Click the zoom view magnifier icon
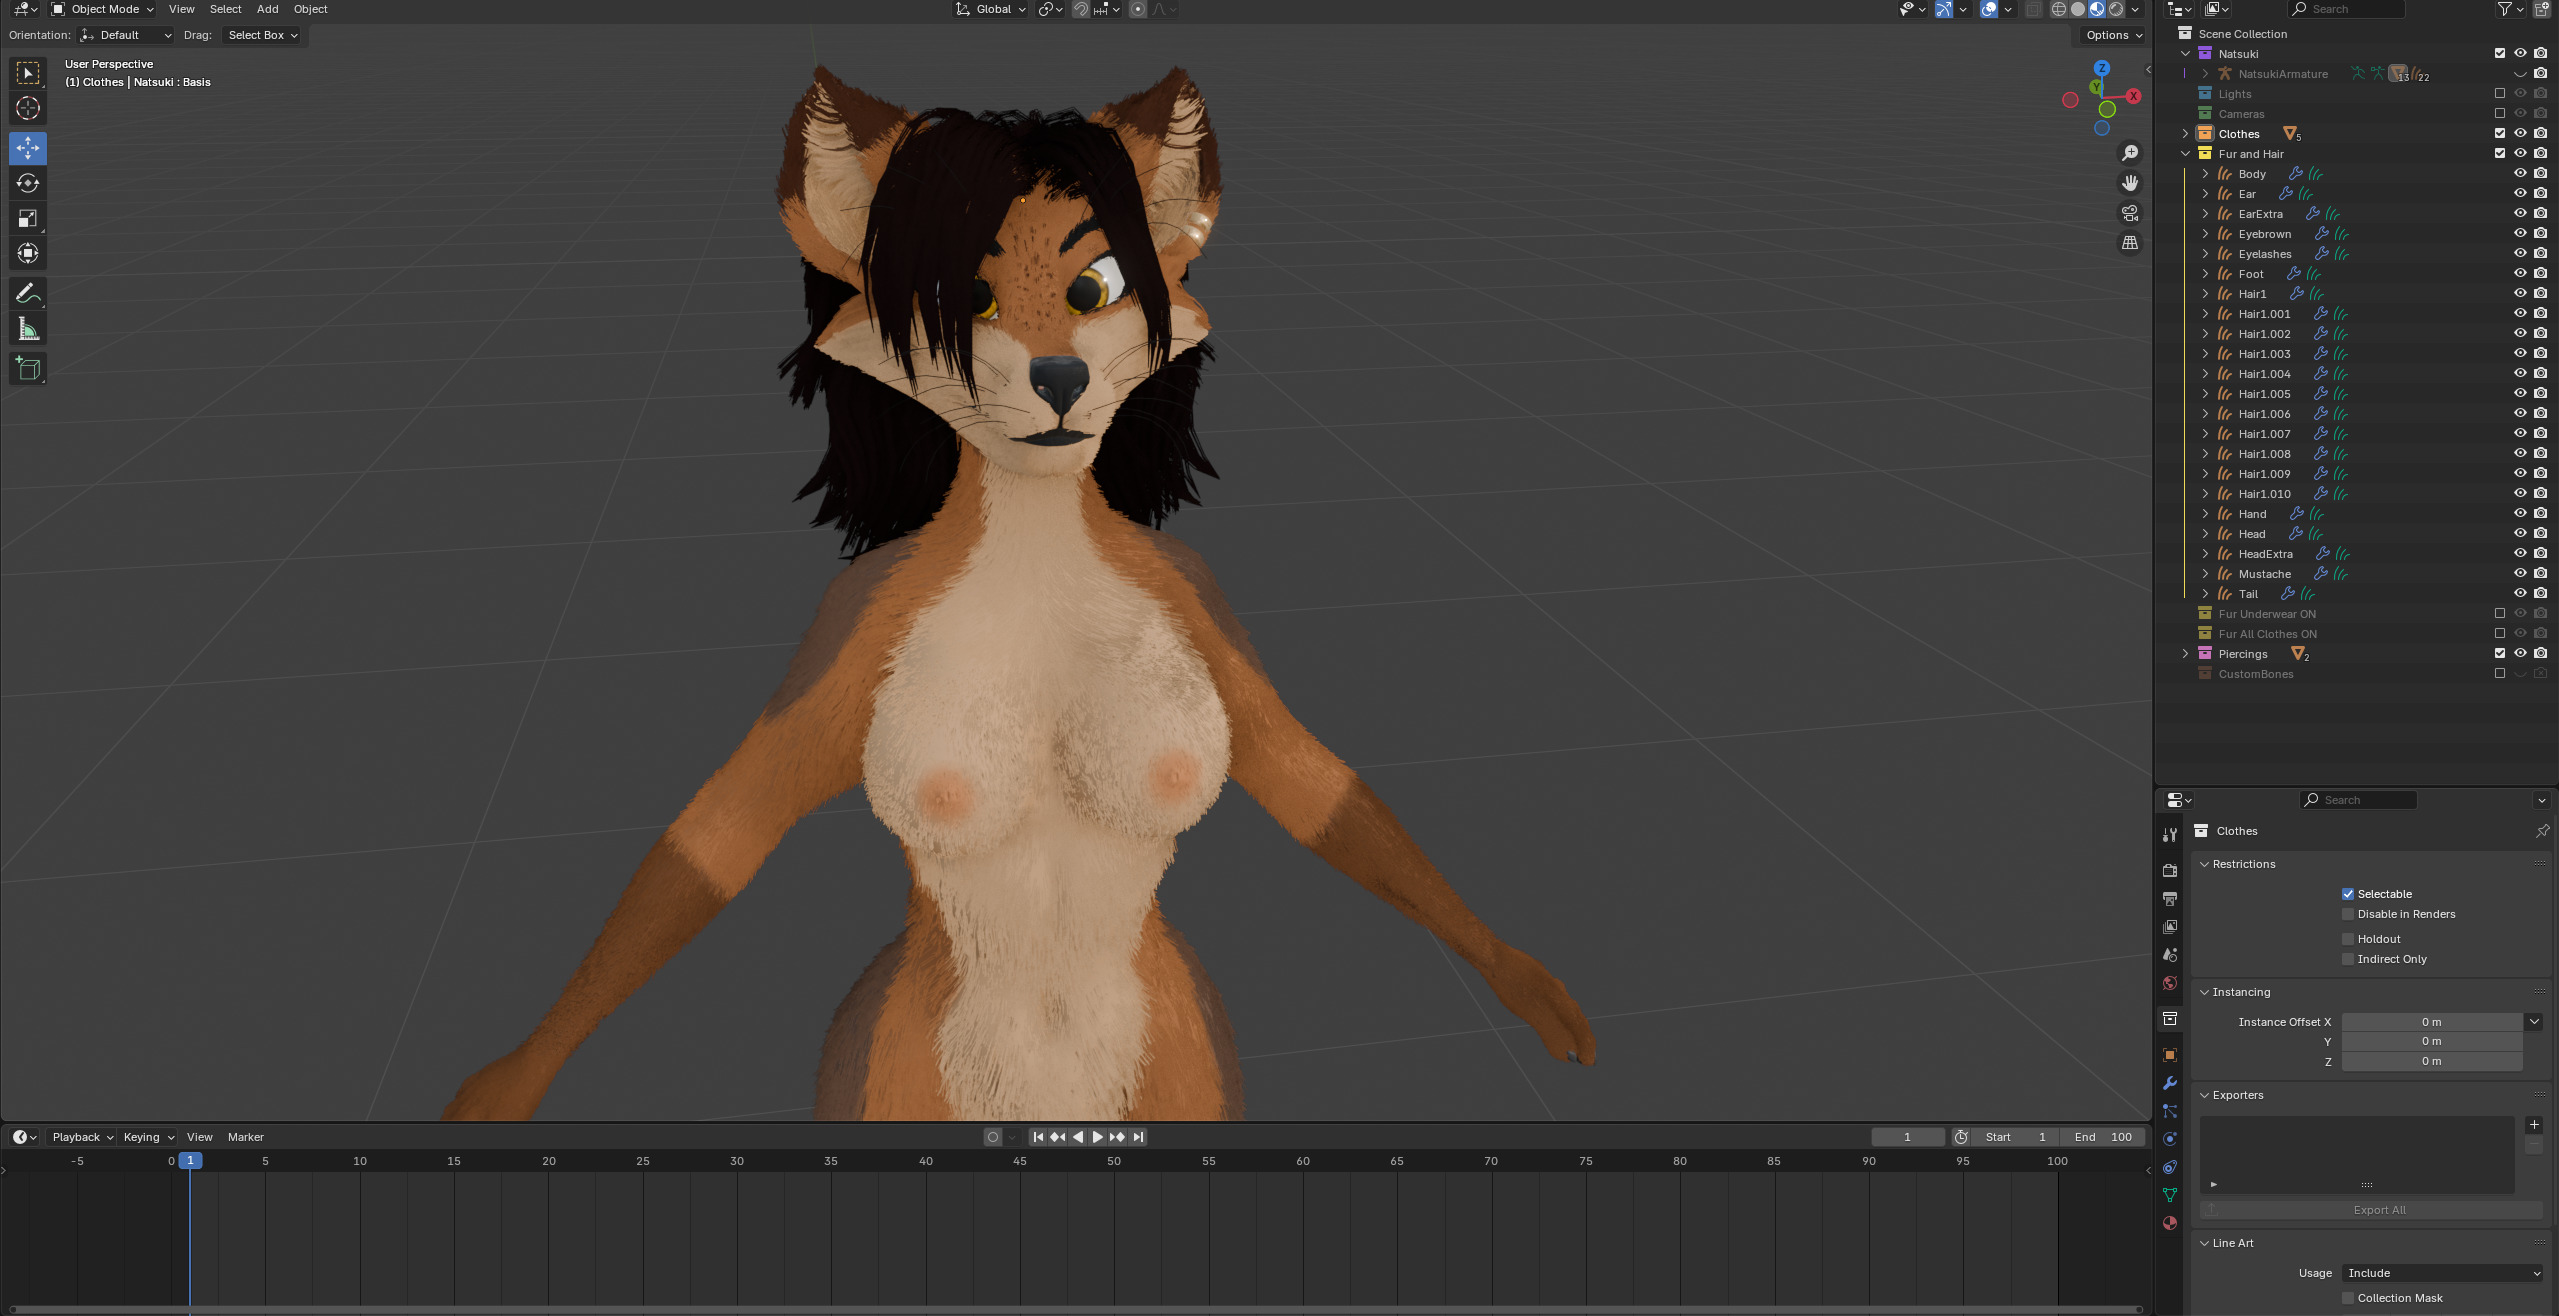Viewport: 2559px width, 1316px height. tap(2130, 152)
